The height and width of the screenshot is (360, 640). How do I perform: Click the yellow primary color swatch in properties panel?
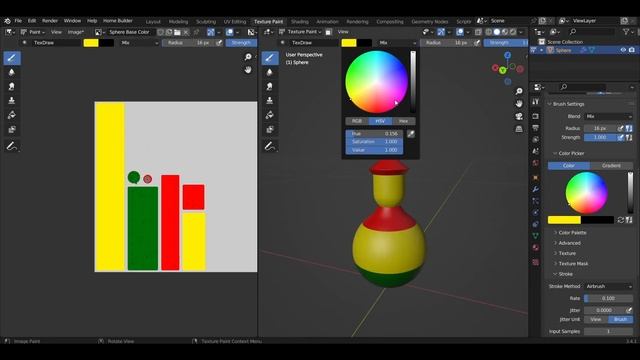tap(564, 220)
